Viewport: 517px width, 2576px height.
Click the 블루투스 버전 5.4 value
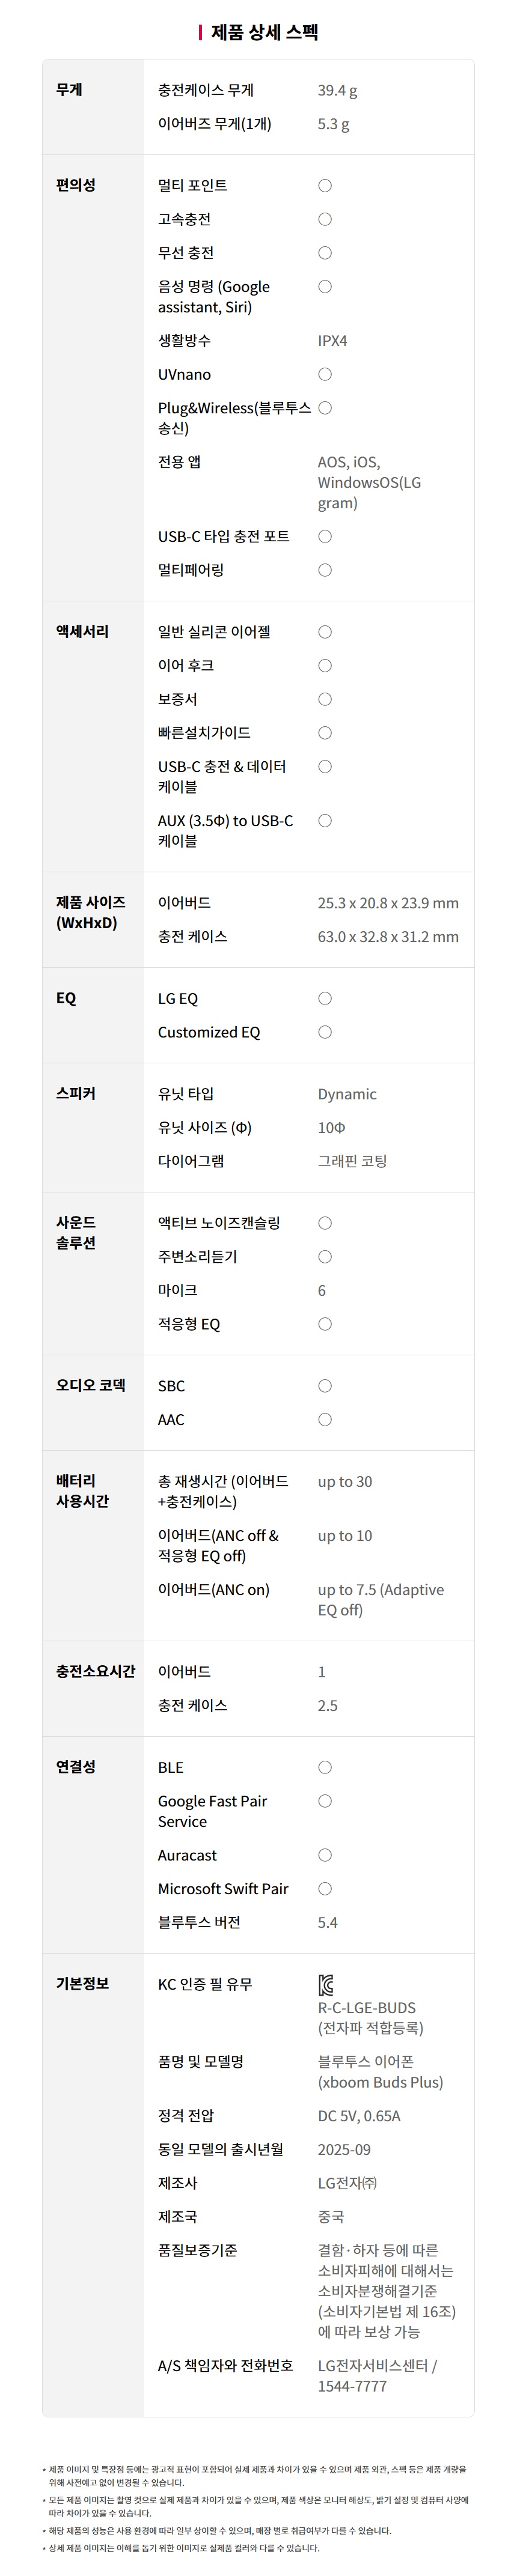click(327, 1922)
